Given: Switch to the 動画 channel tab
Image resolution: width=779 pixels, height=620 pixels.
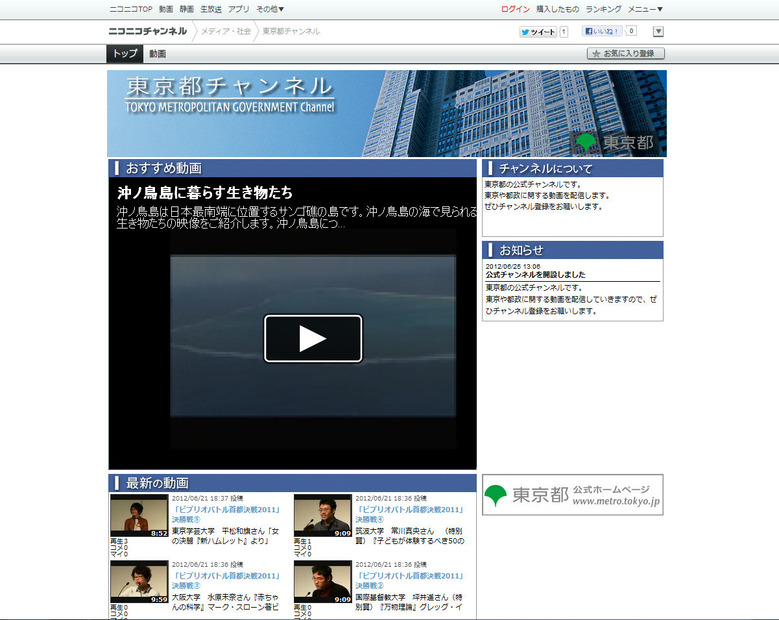Looking at the screenshot, I should pos(158,54).
